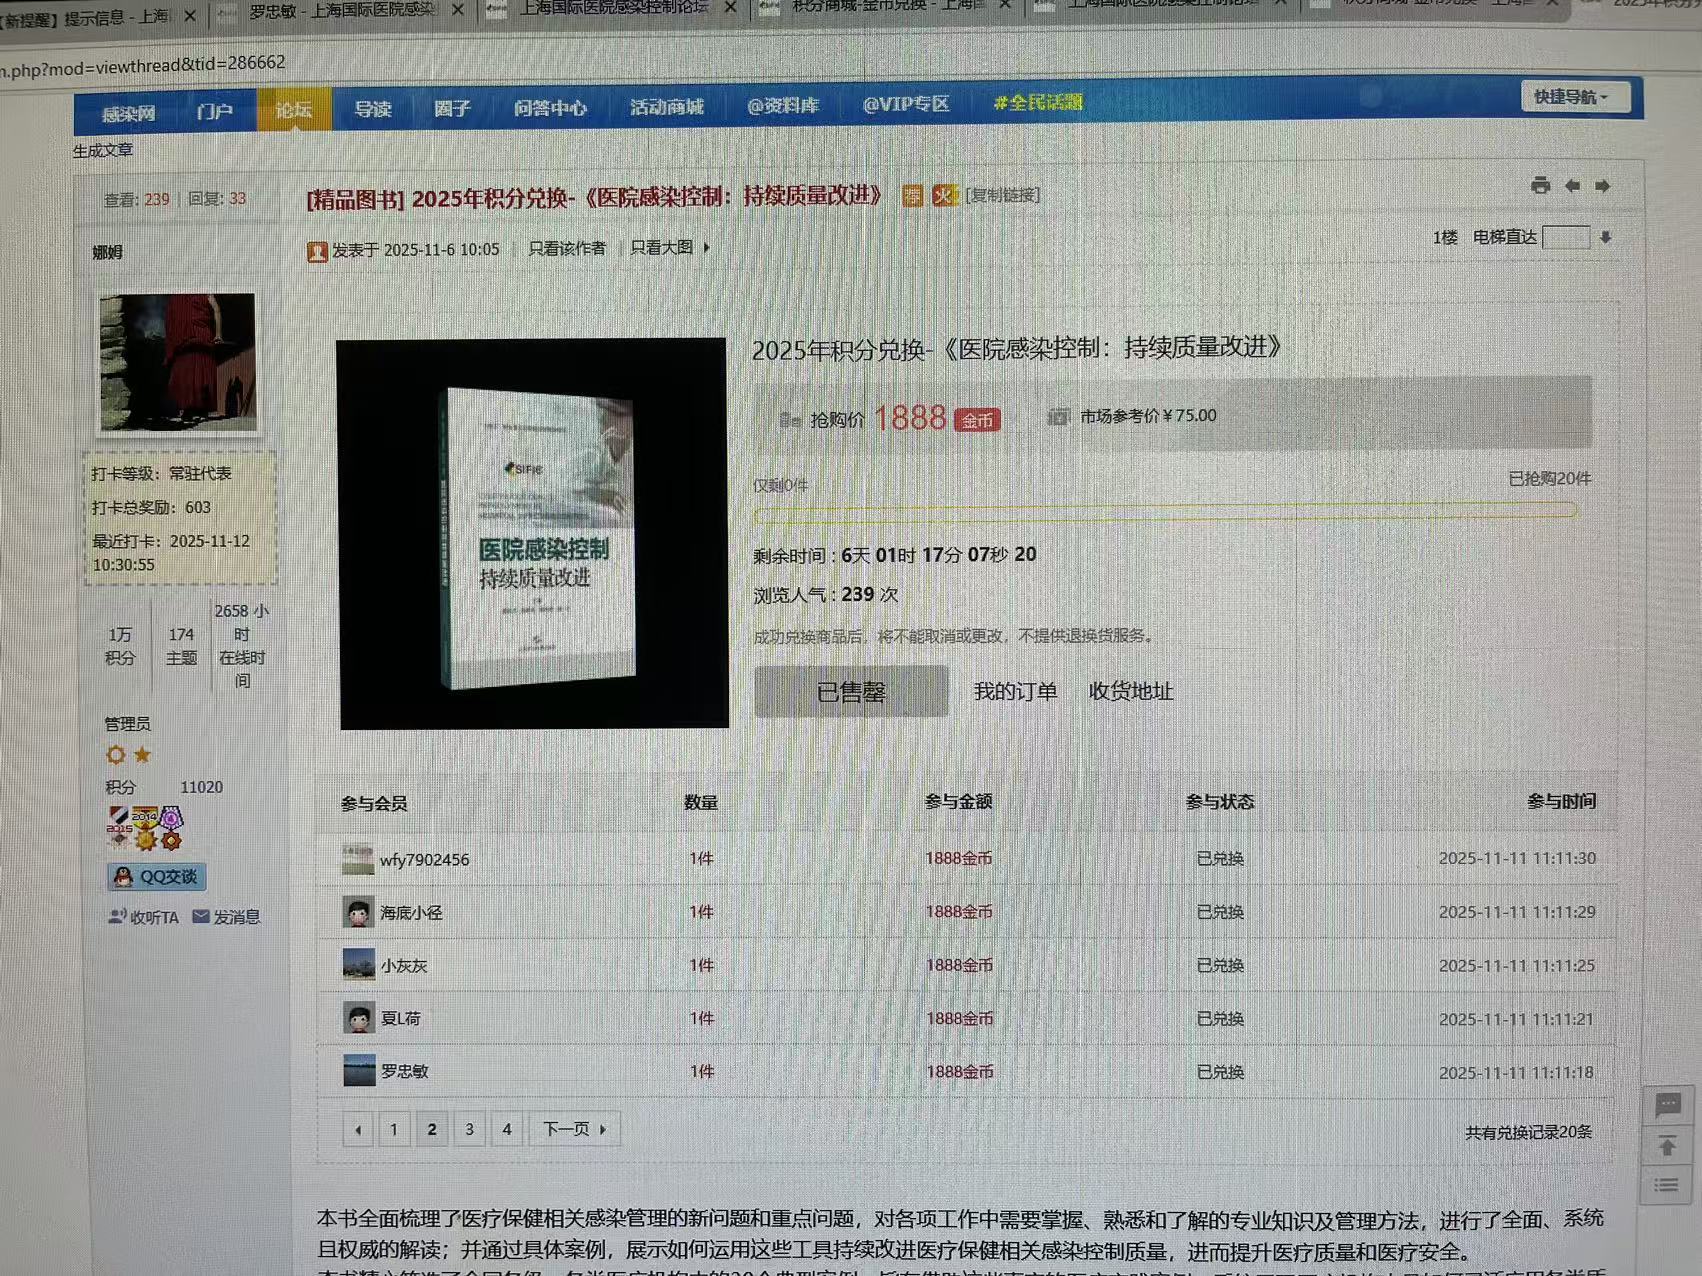Click the 已售罄 sold-out button

tap(851, 692)
